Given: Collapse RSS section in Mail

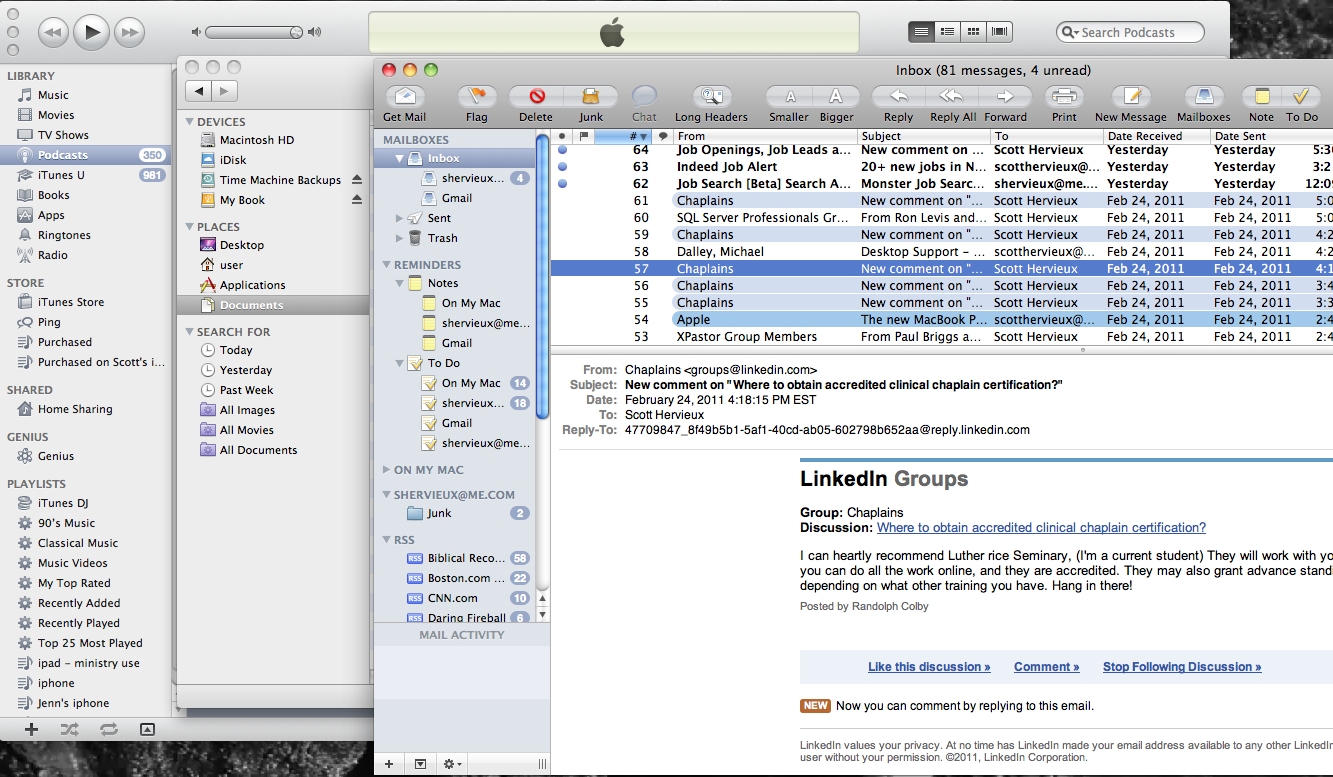Looking at the screenshot, I should pyautogui.click(x=387, y=539).
